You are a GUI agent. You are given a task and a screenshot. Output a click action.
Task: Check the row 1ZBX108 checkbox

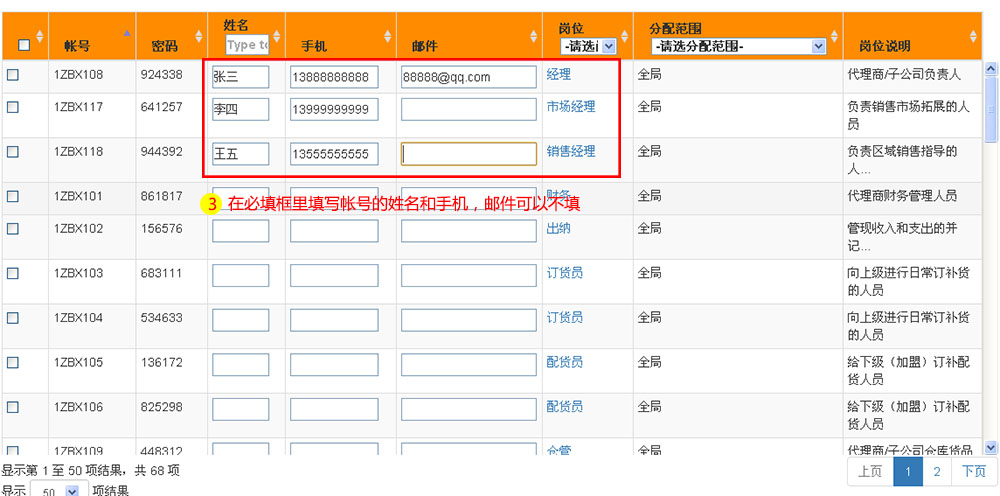click(13, 75)
